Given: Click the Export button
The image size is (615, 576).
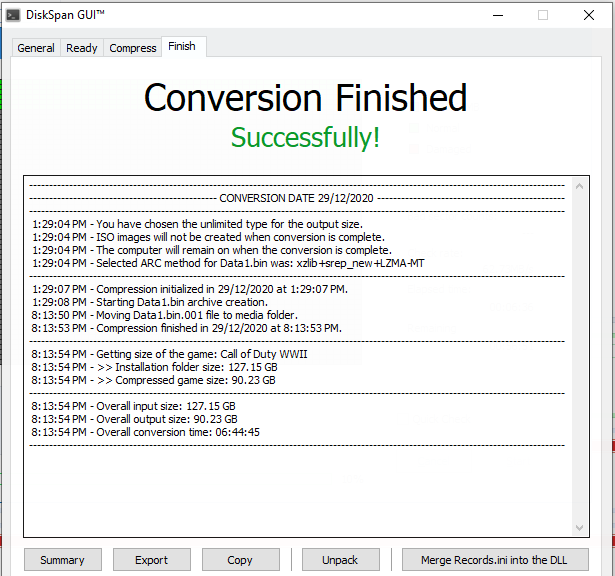Looking at the screenshot, I should point(152,560).
